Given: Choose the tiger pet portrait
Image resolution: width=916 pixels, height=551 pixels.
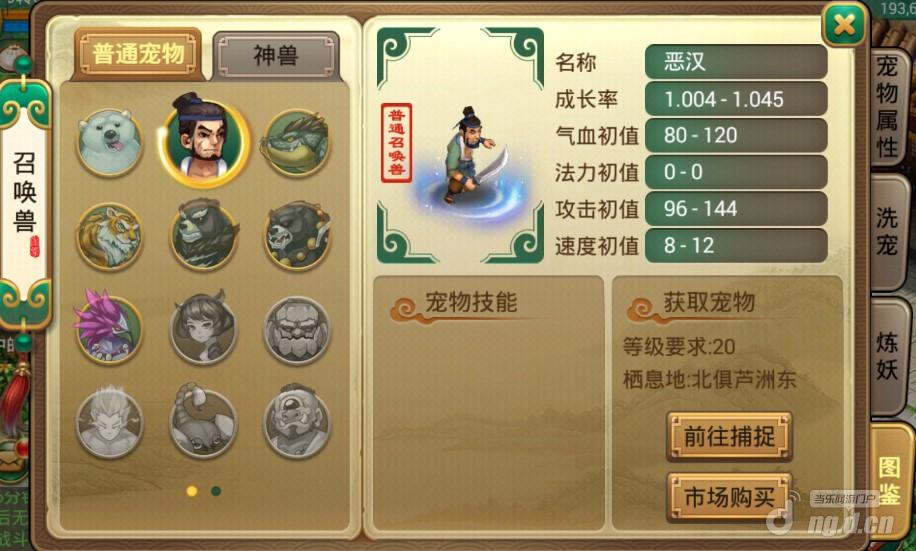Looking at the screenshot, I should tap(109, 237).
